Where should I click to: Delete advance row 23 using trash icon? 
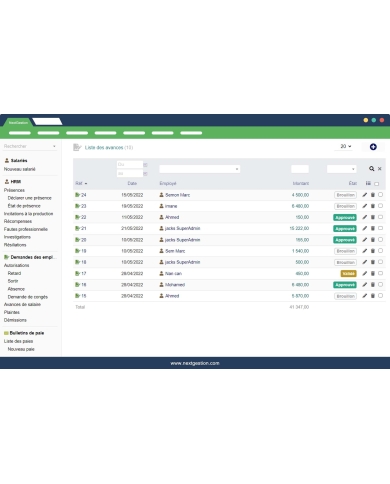[373, 206]
